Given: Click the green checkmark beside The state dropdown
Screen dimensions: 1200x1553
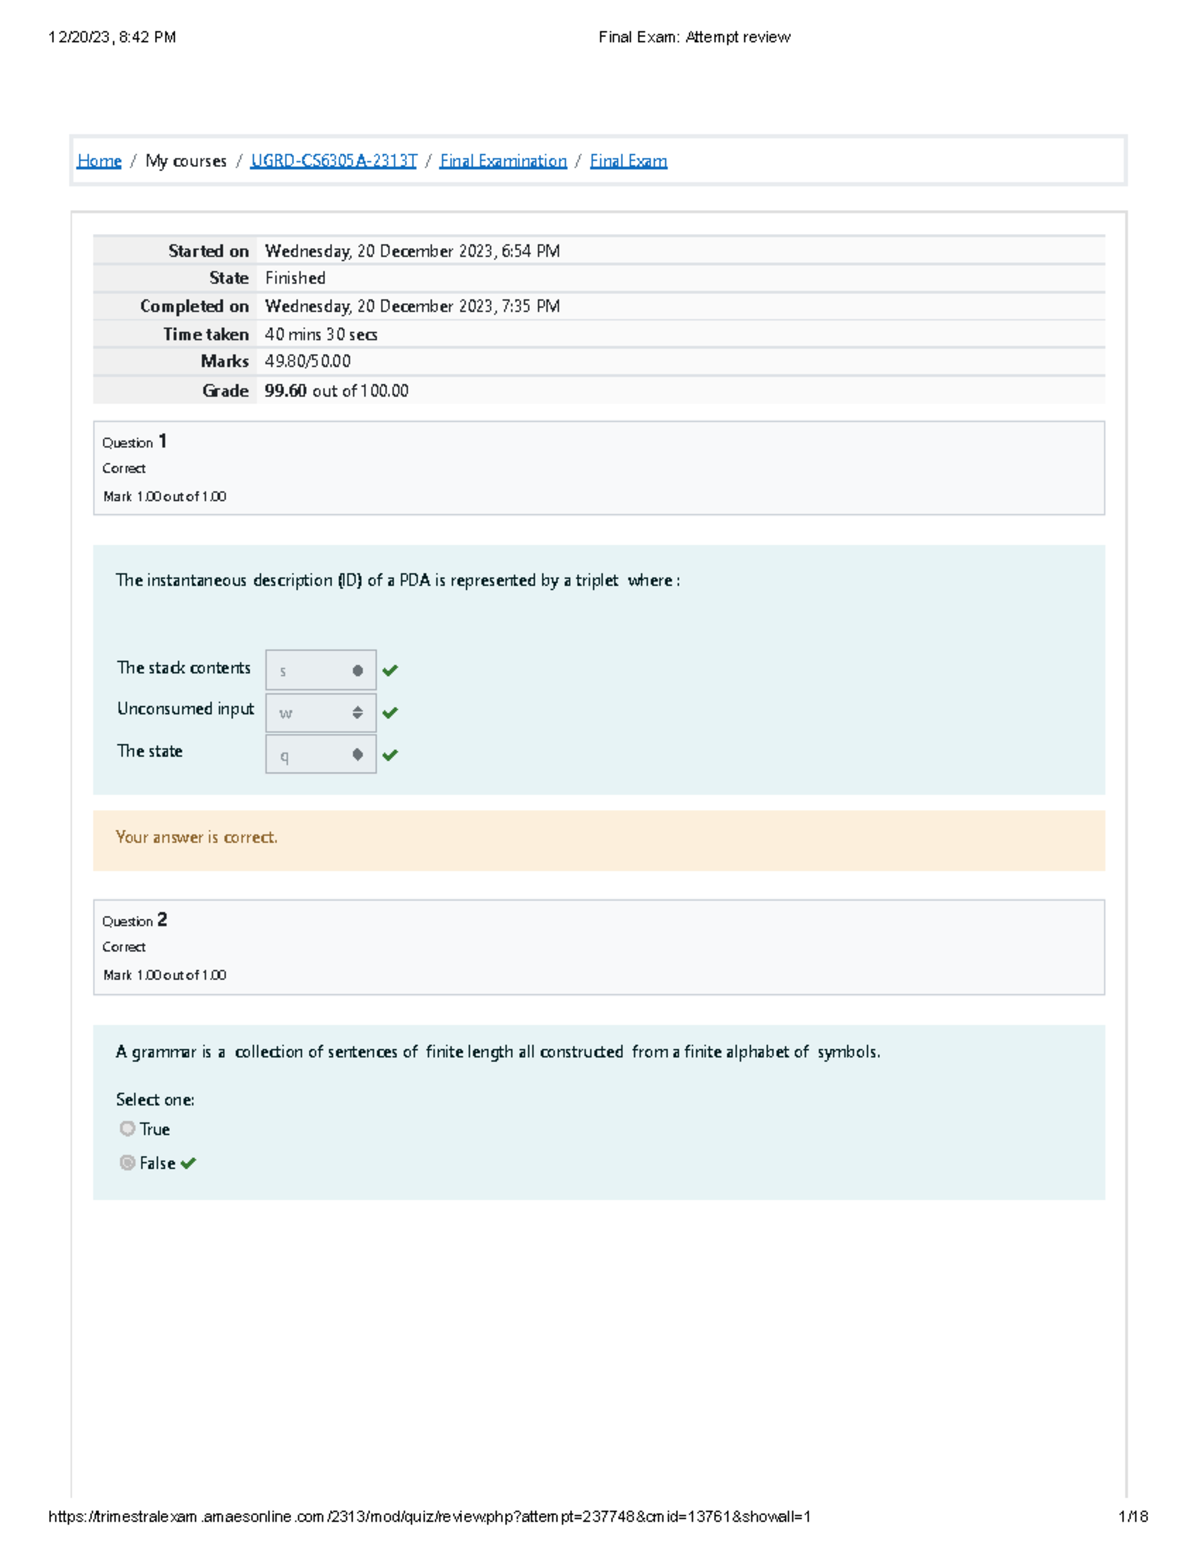Looking at the screenshot, I should tap(390, 755).
